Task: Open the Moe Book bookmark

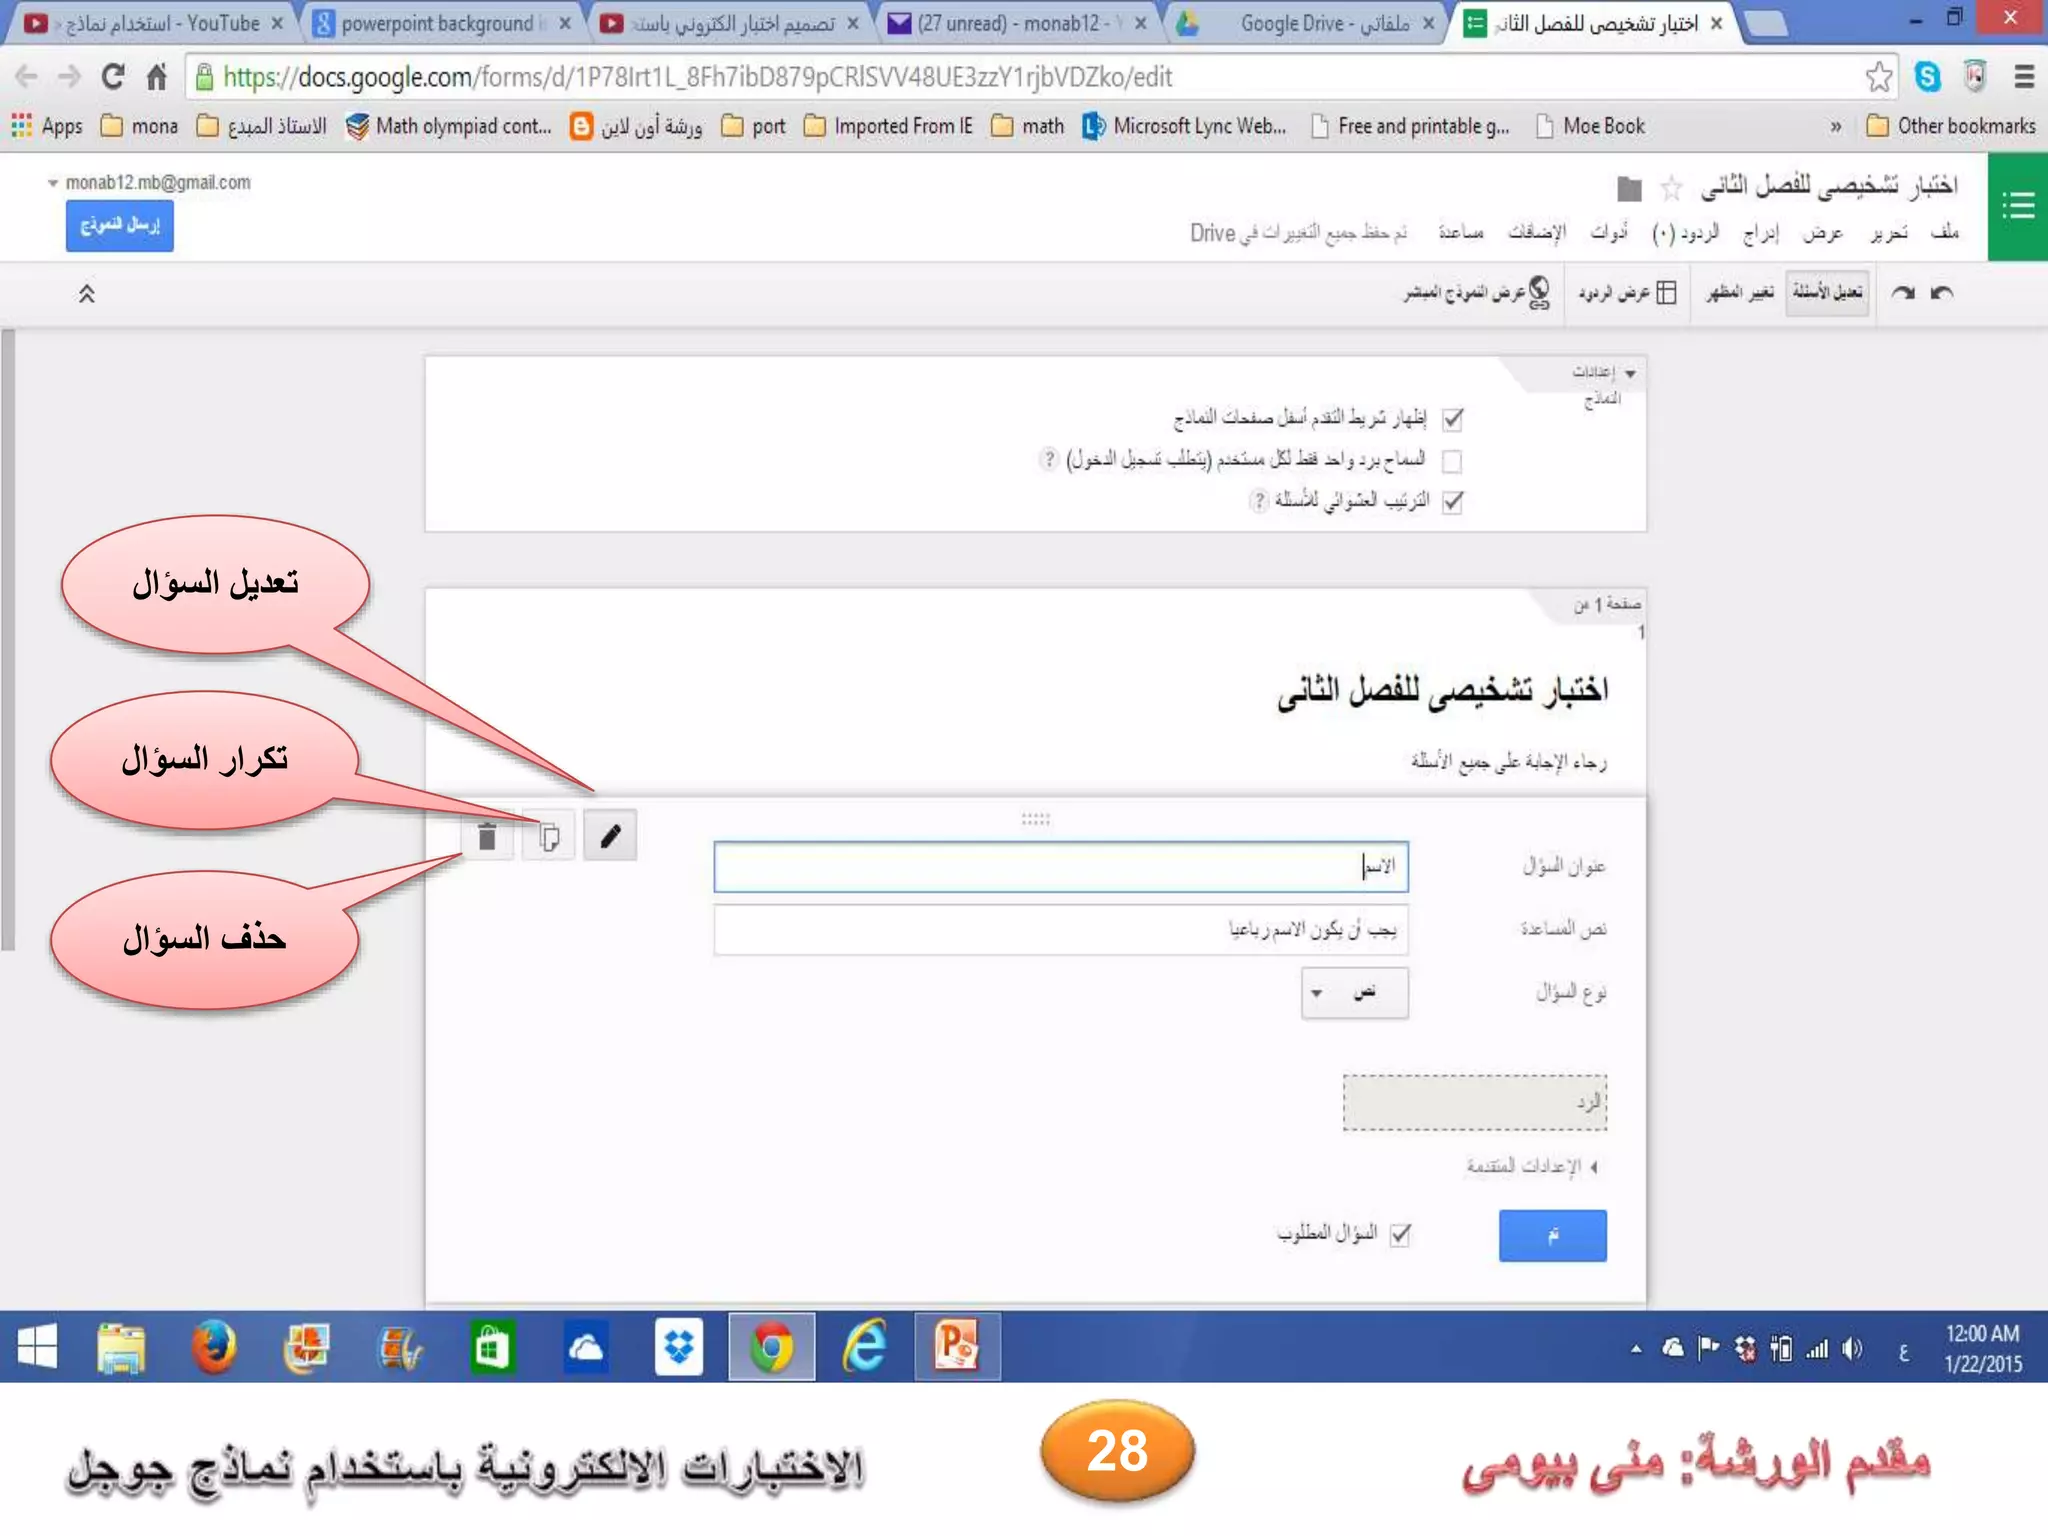Action: click(x=1591, y=126)
